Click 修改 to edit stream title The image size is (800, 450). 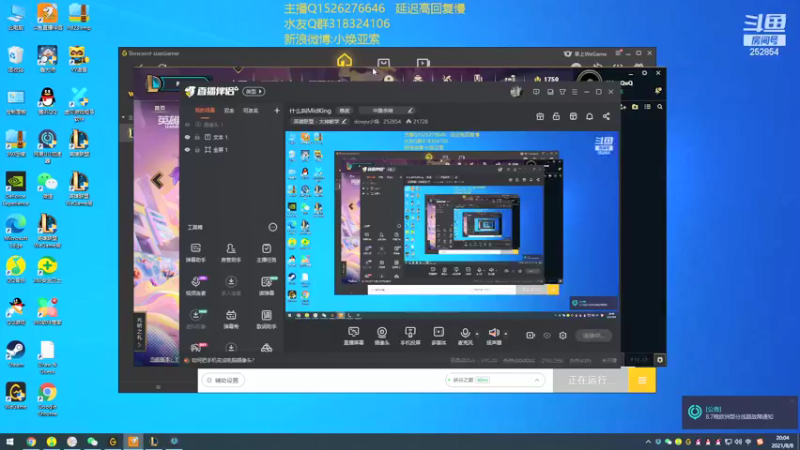(345, 110)
